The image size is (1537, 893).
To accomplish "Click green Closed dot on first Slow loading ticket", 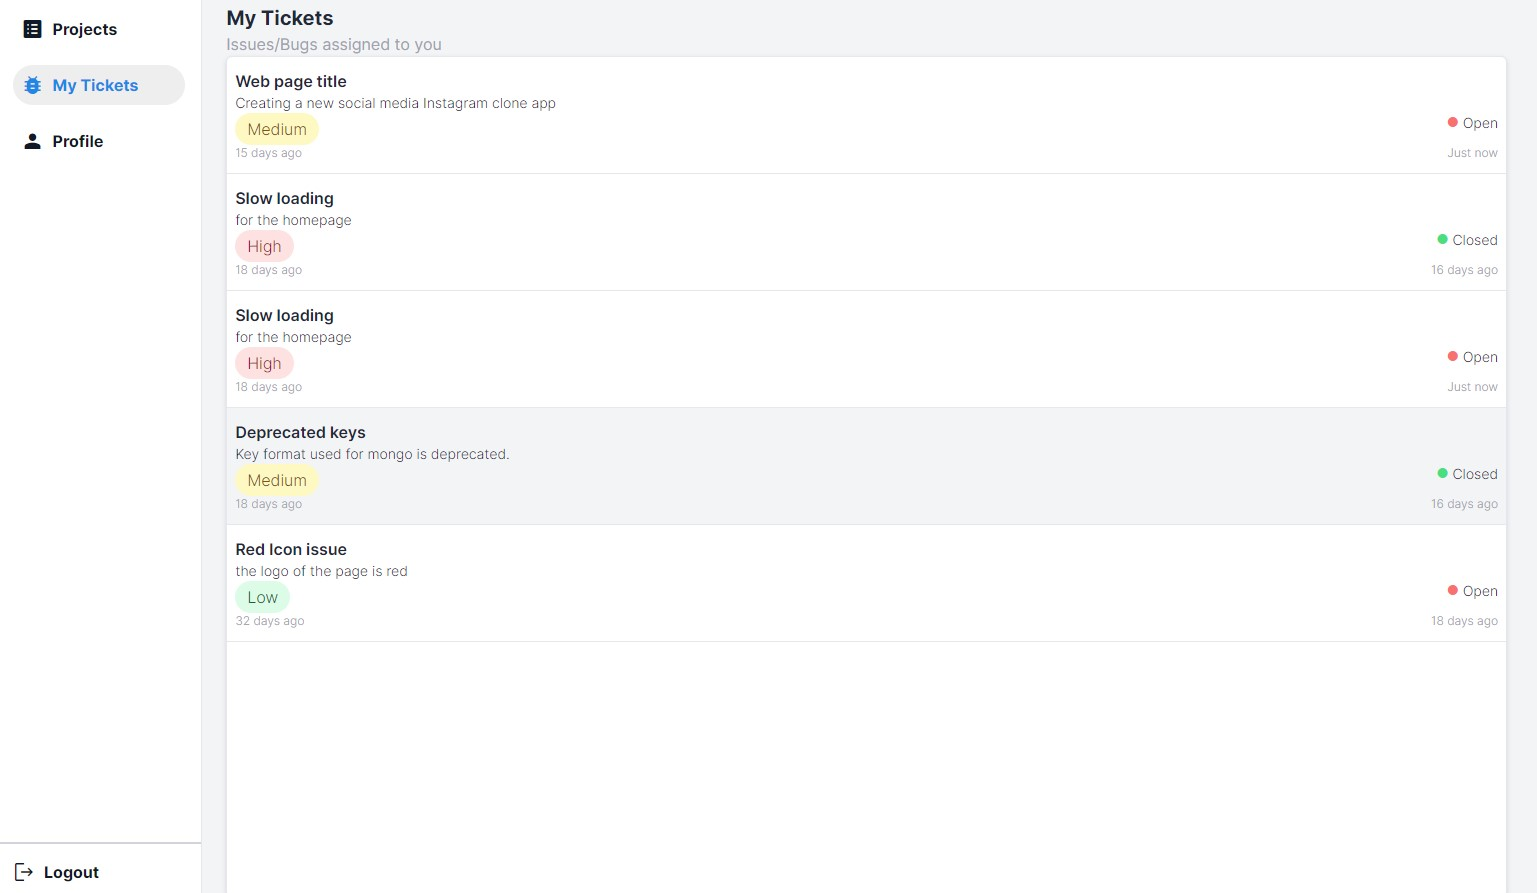I will pyautogui.click(x=1442, y=239).
